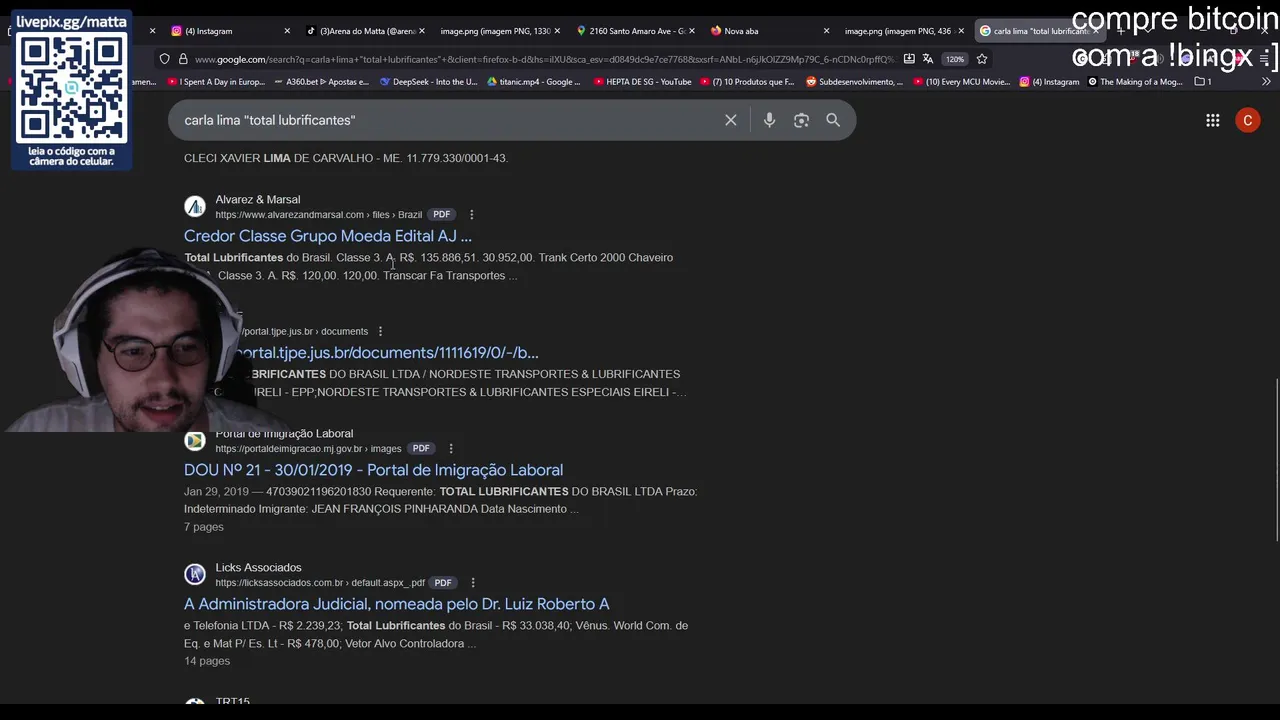
Task: Click the Alvarez & Marsal site favicon
Action: (x=195, y=206)
